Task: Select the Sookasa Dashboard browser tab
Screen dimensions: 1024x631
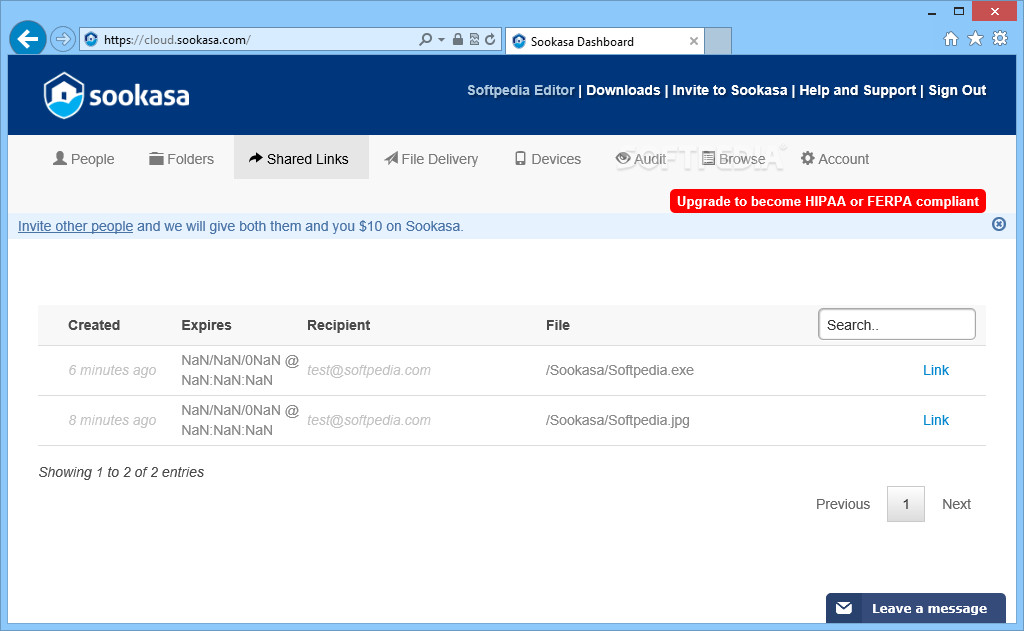Action: click(x=604, y=41)
